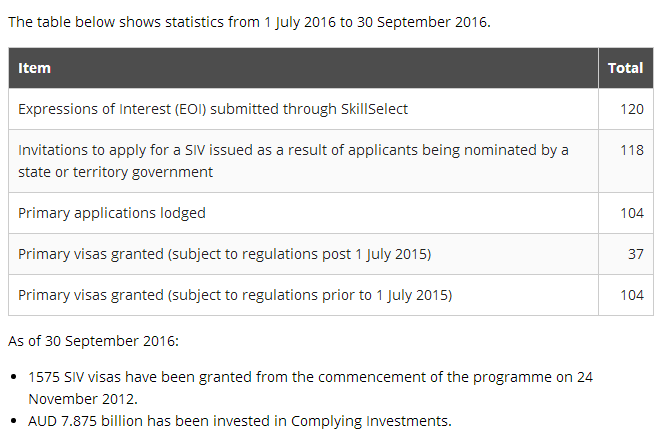Click the Total for visas granted prior to July 2015
This screenshot has height=441, width=664.
pos(631,295)
